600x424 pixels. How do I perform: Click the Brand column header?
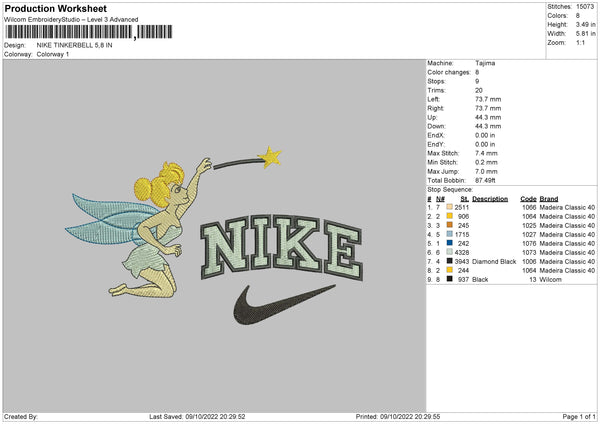tap(549, 199)
